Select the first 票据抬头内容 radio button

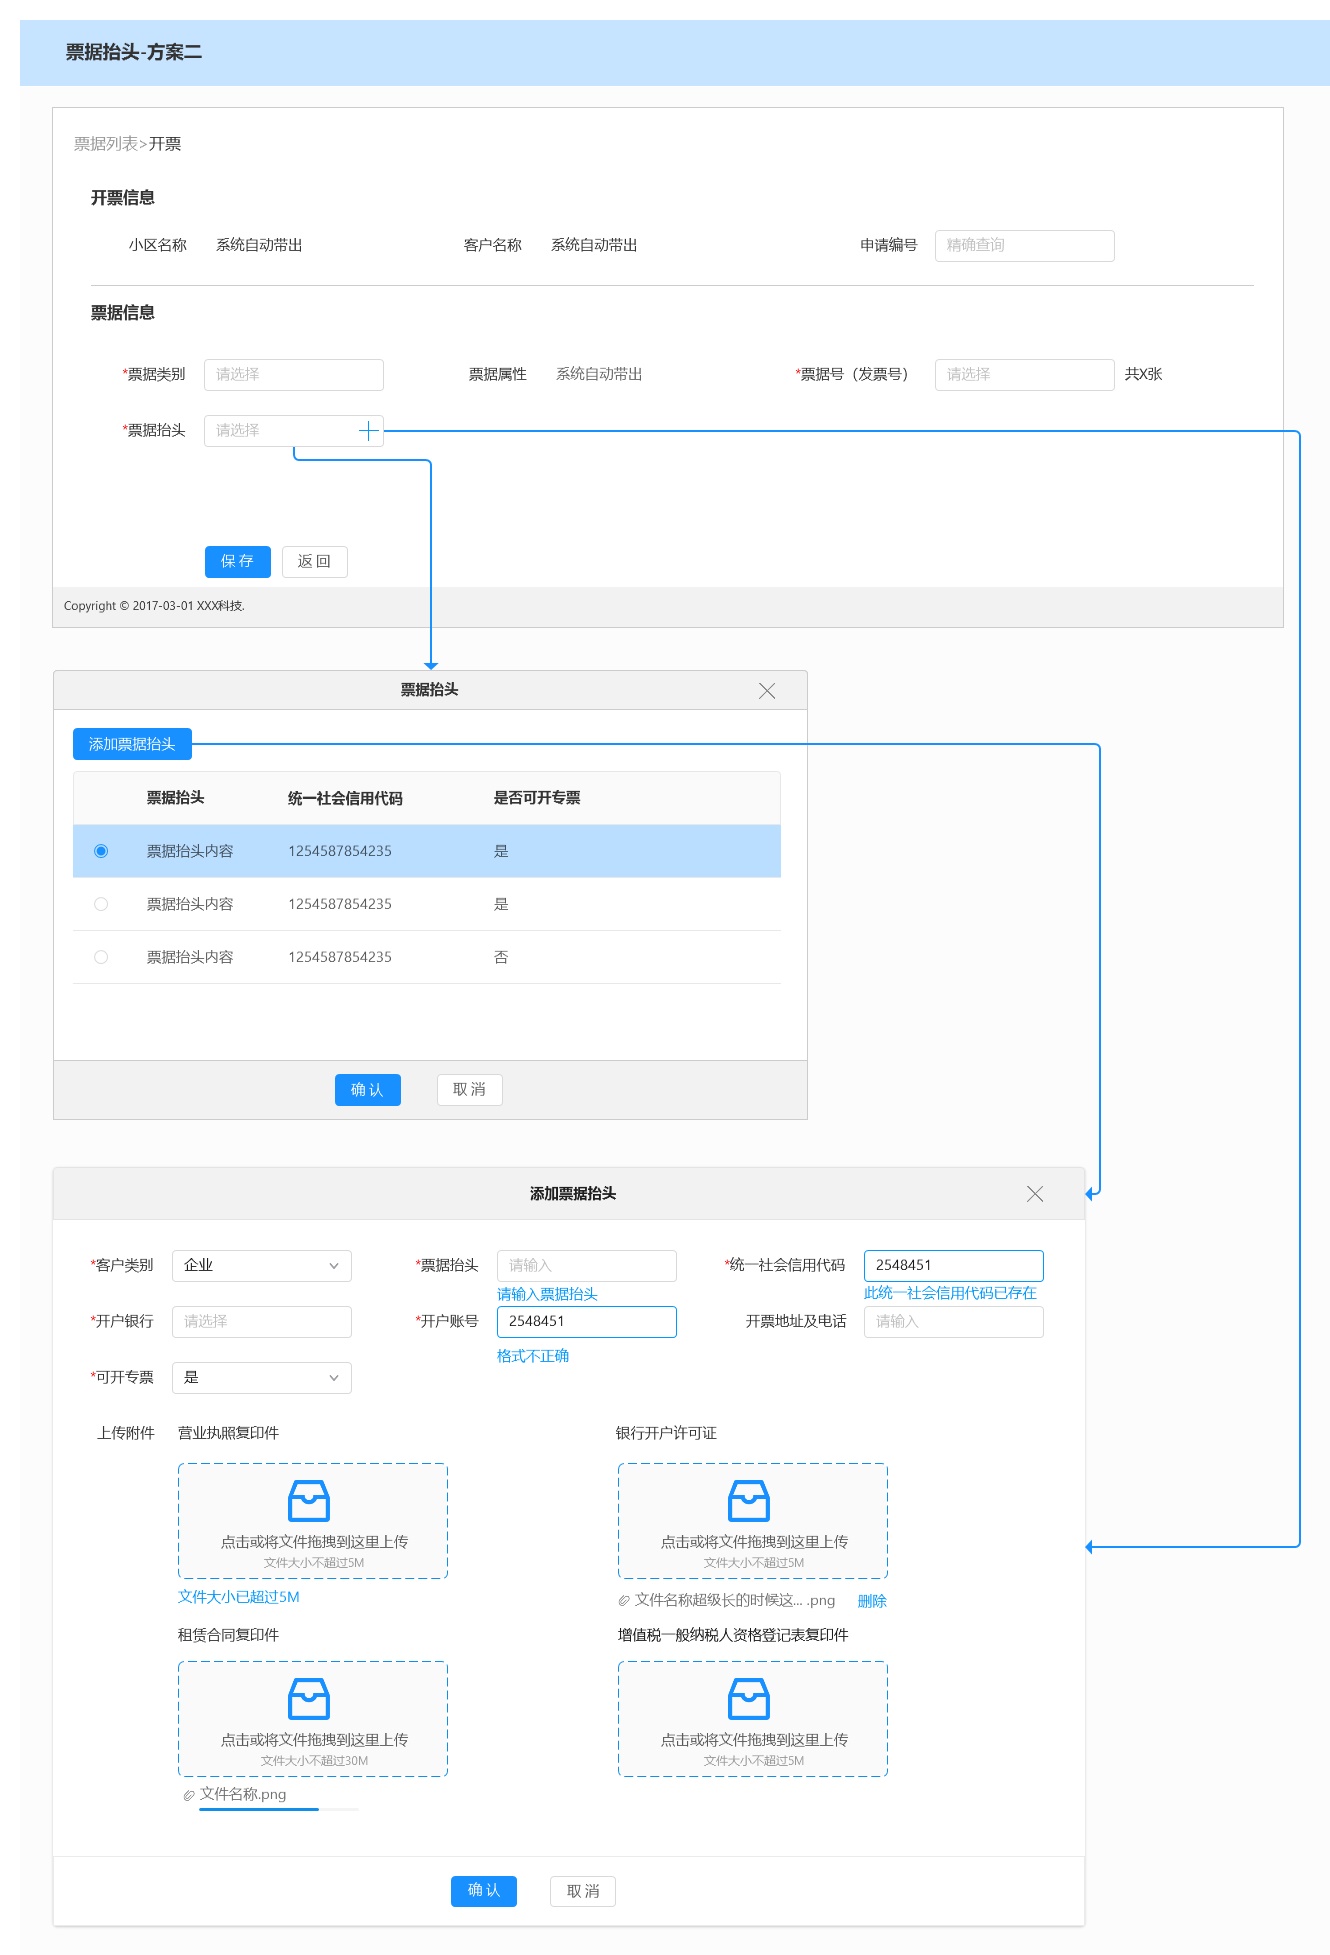[x=101, y=851]
